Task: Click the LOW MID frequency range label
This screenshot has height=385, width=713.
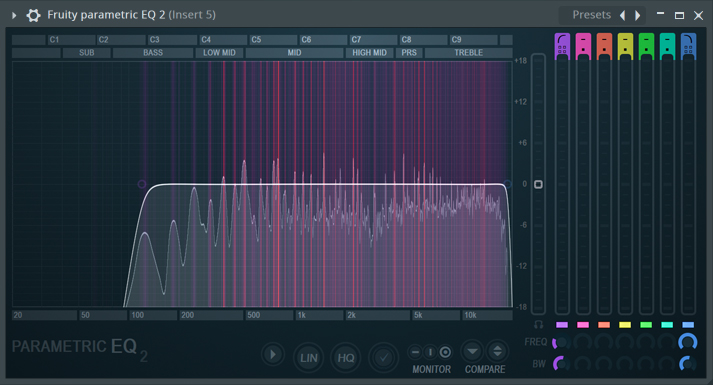Action: [219, 53]
